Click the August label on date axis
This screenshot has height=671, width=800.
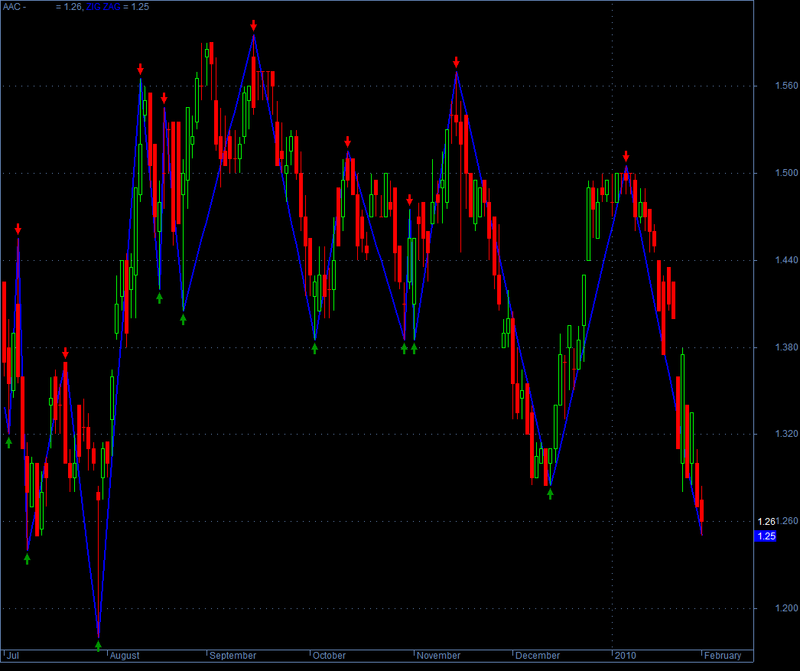click(124, 656)
